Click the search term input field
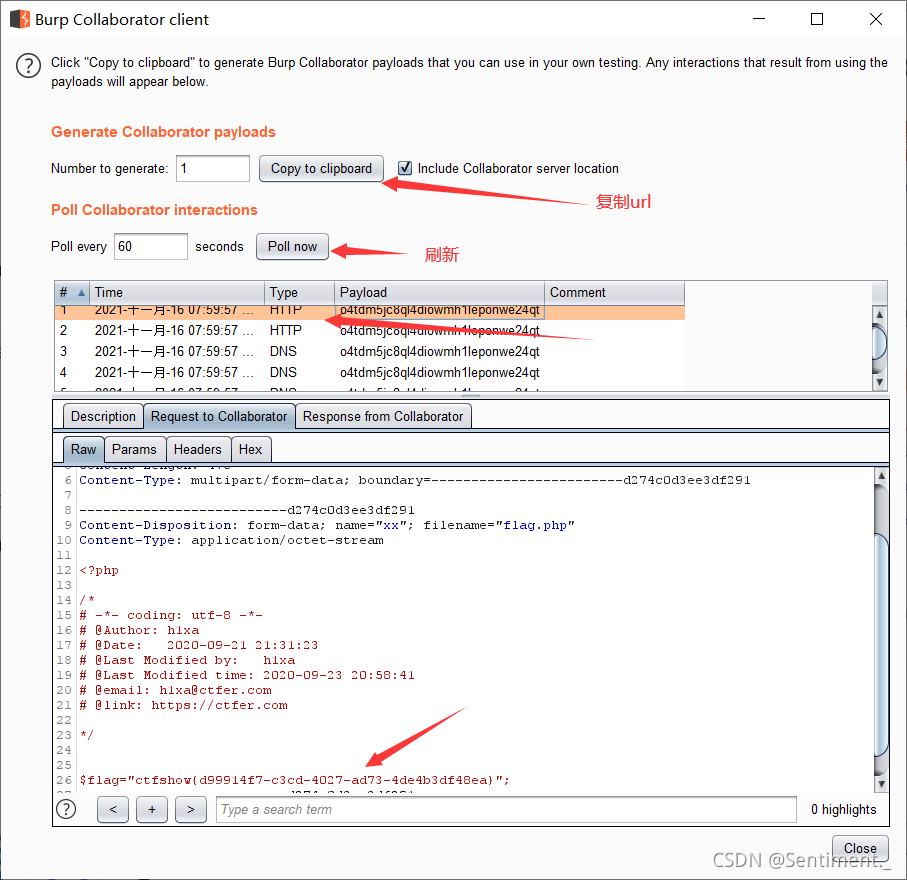 point(506,809)
